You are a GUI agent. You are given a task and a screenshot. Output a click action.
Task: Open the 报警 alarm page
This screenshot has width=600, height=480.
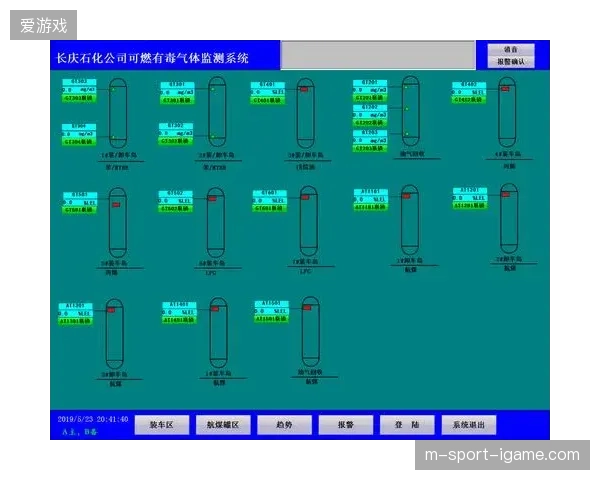(x=346, y=424)
